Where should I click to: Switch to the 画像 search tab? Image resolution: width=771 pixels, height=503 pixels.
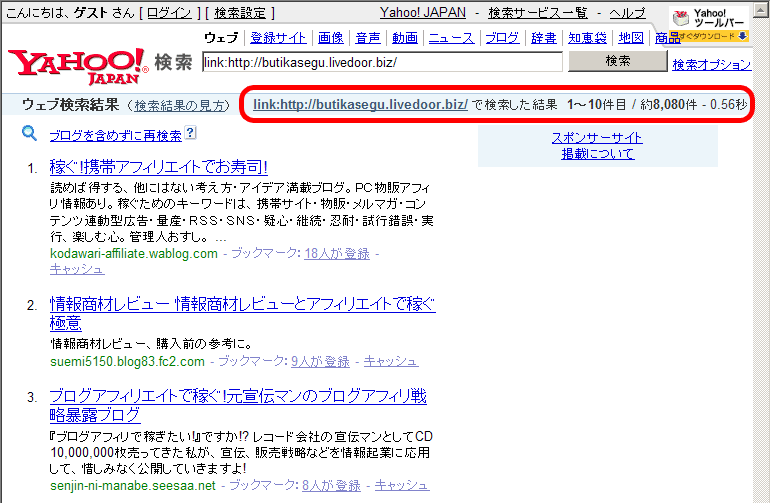point(331,38)
